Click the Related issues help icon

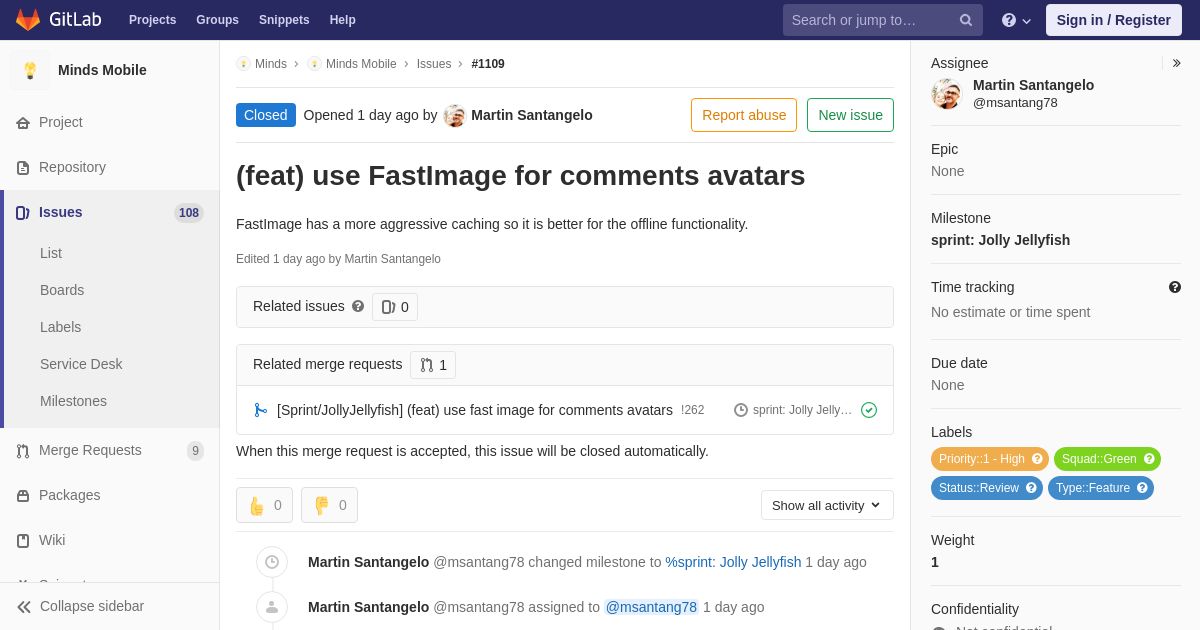coord(358,306)
